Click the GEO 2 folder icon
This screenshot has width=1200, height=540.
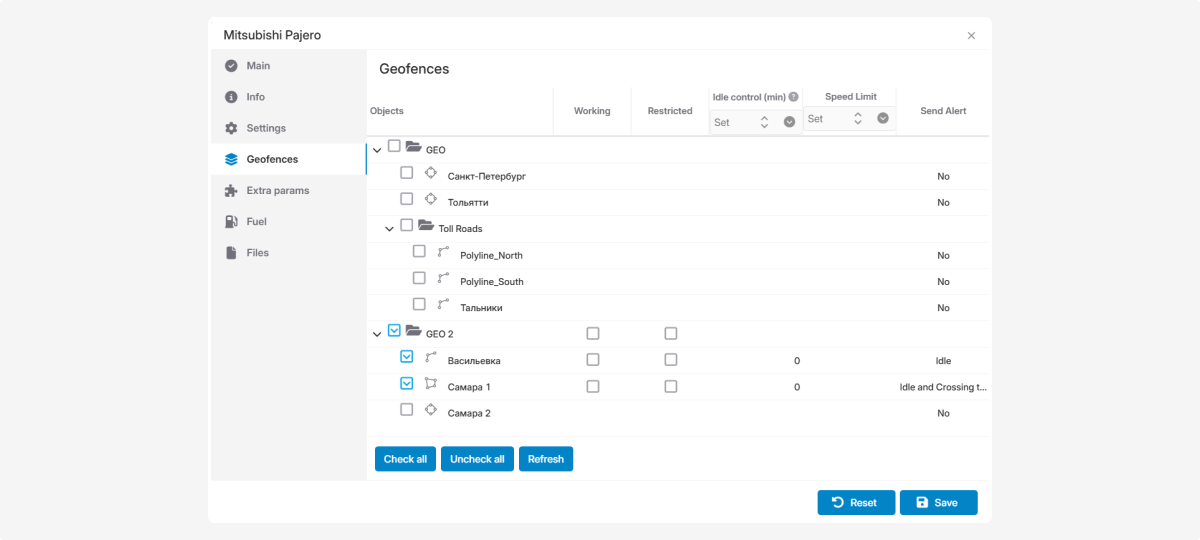point(413,331)
